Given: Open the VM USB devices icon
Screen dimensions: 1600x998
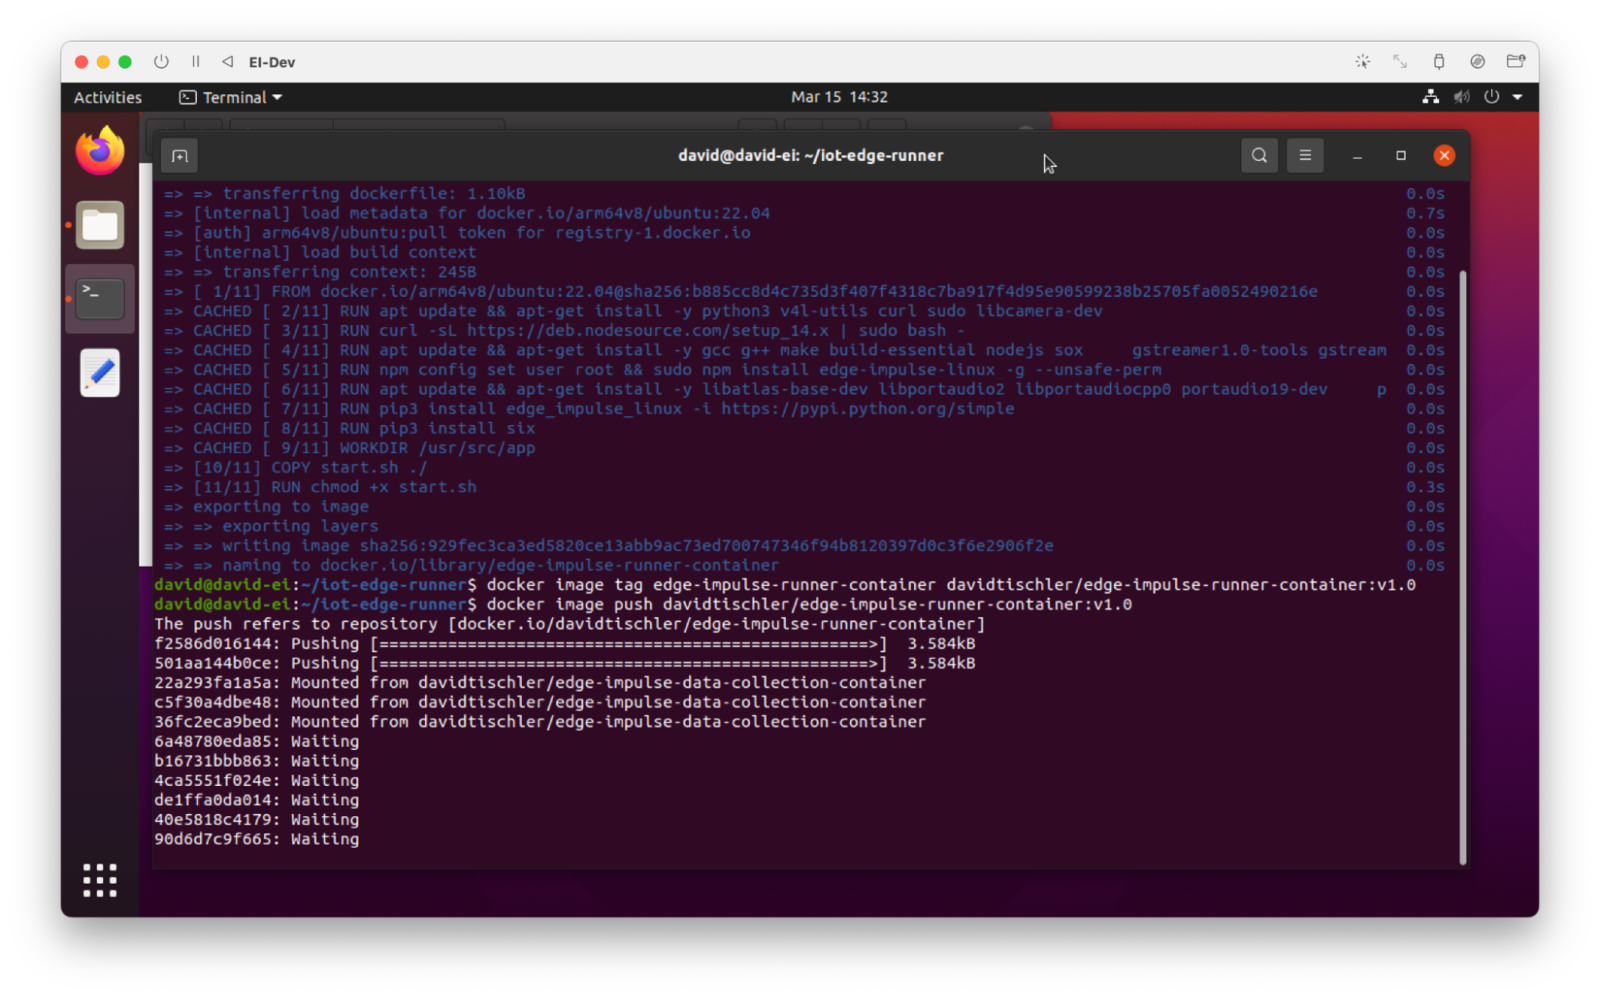Looking at the screenshot, I should point(1439,62).
